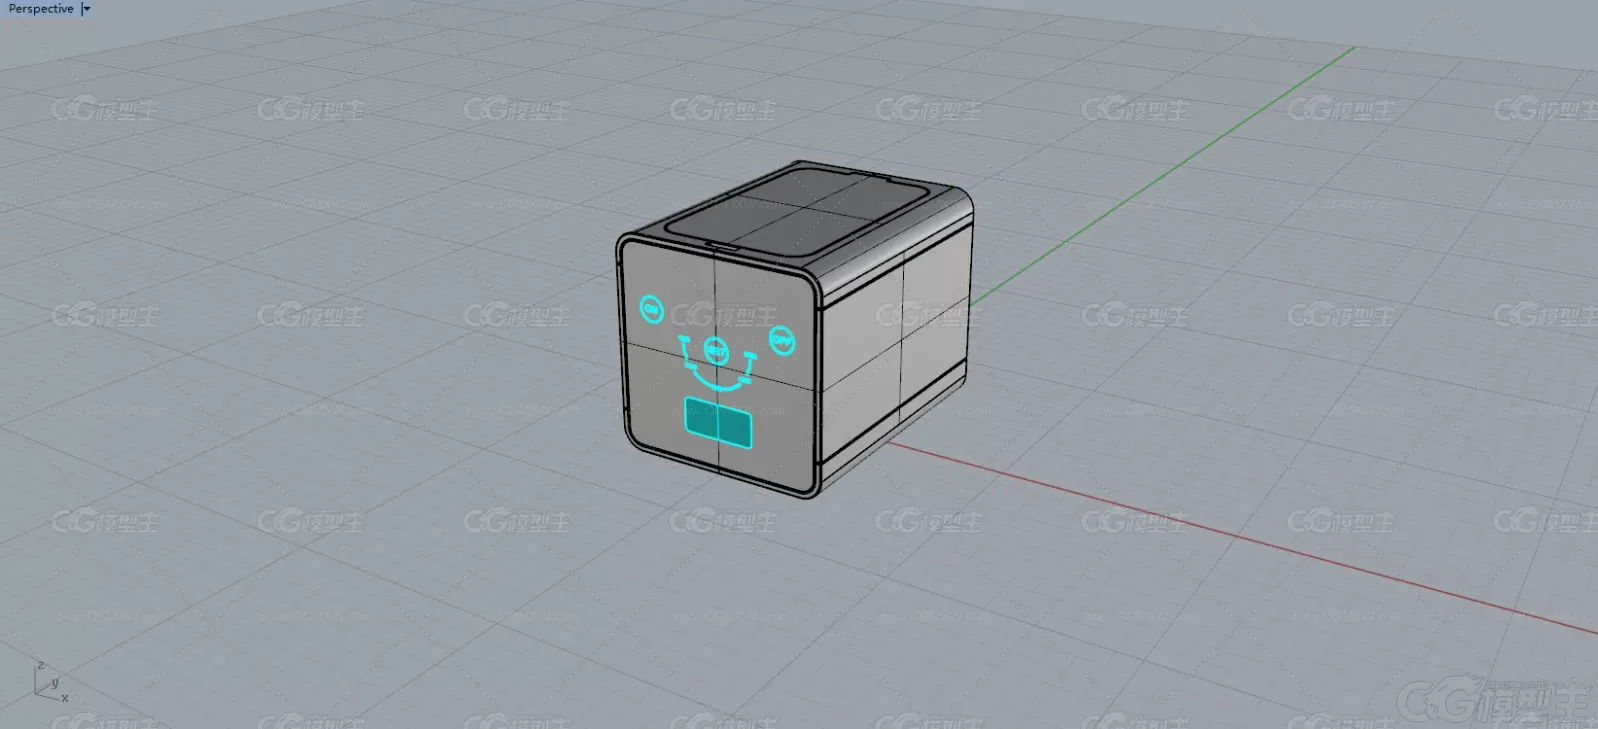Open the Perspective viewport dropdown arrow

coord(86,9)
